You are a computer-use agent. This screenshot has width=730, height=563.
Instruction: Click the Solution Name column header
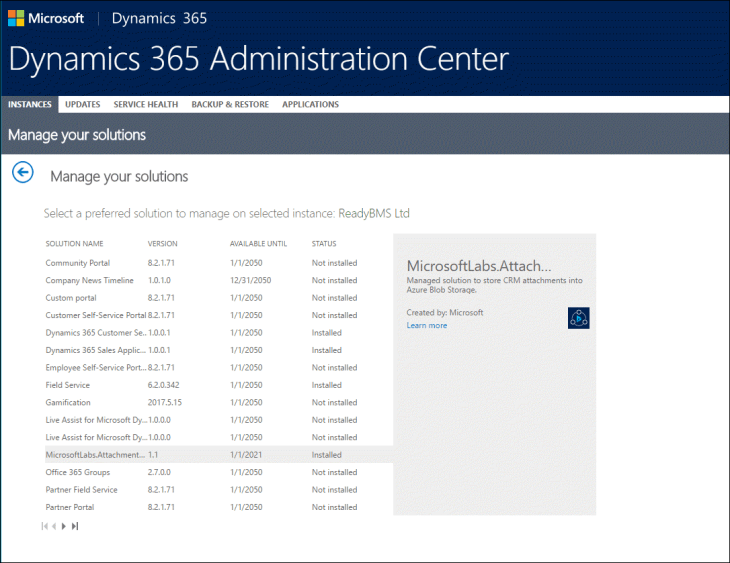(x=74, y=244)
